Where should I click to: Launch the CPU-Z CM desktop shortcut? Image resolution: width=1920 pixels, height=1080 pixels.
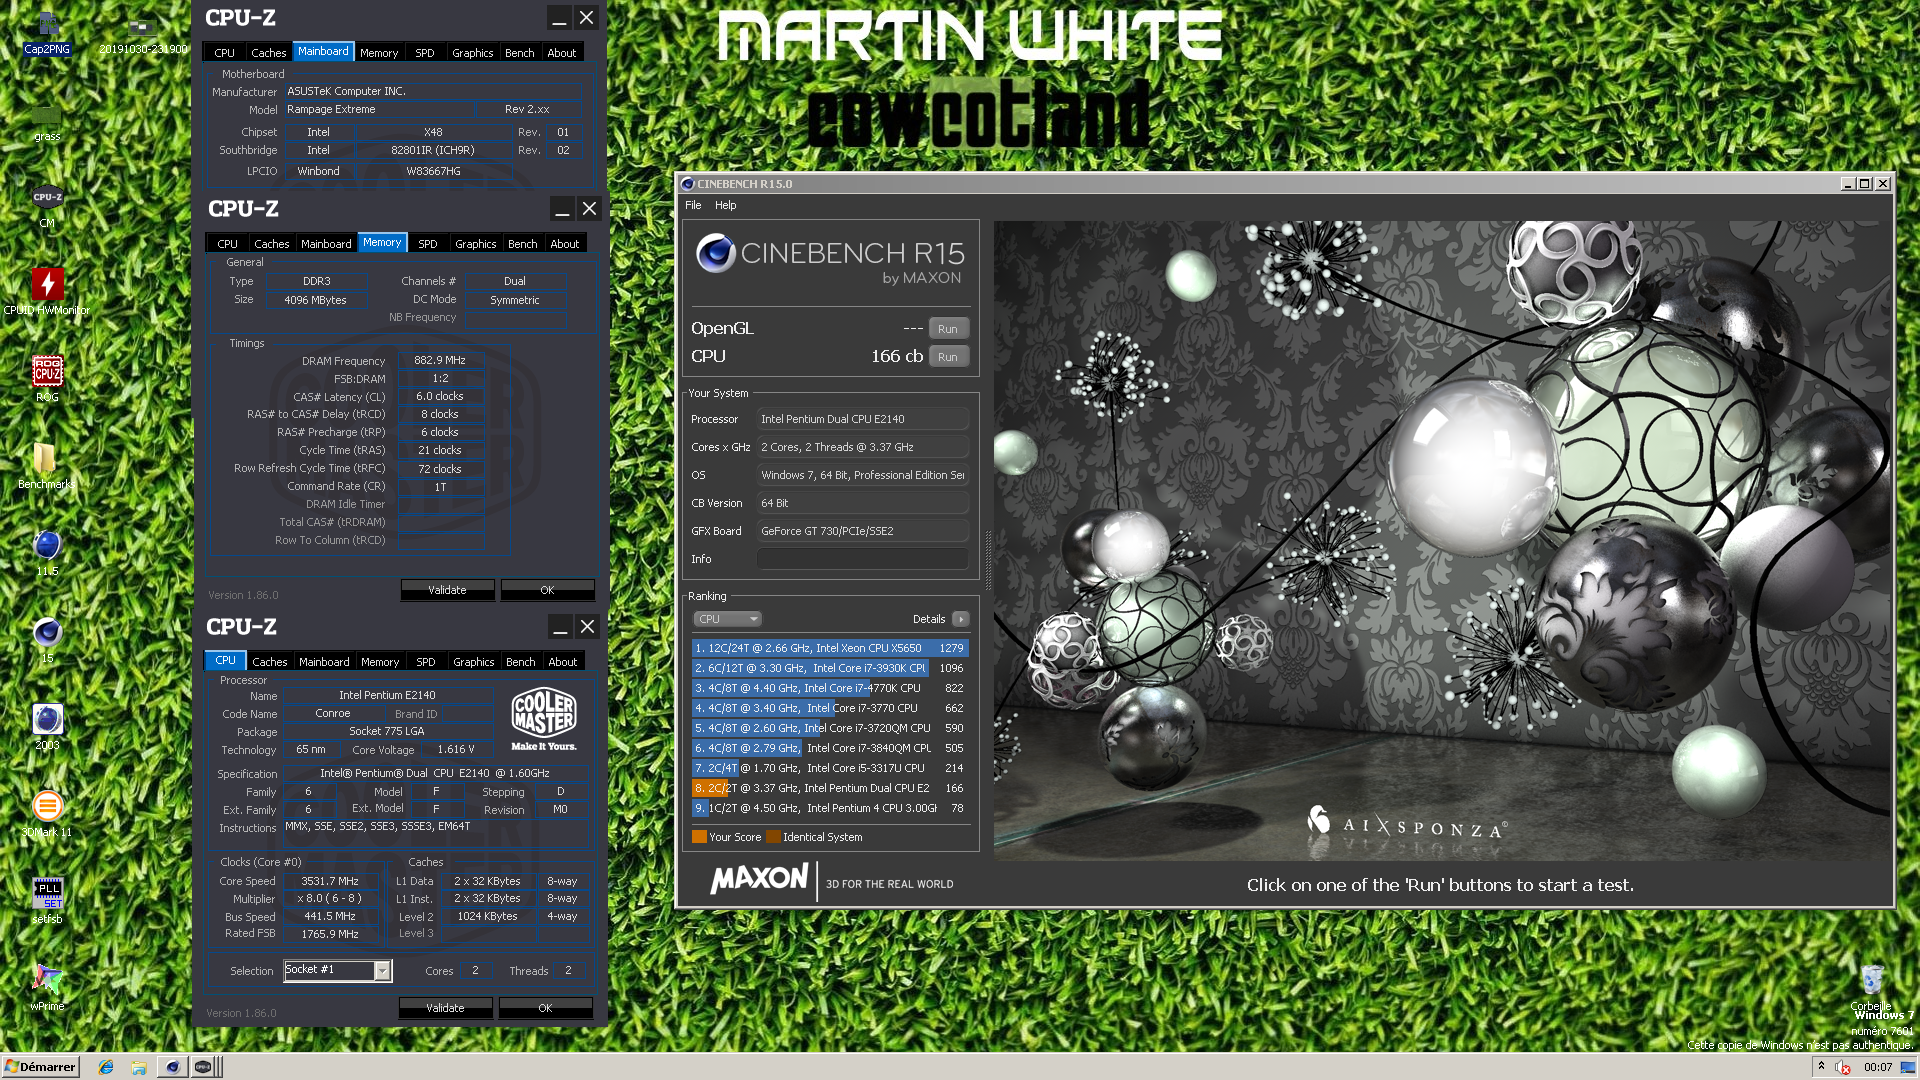(x=47, y=206)
